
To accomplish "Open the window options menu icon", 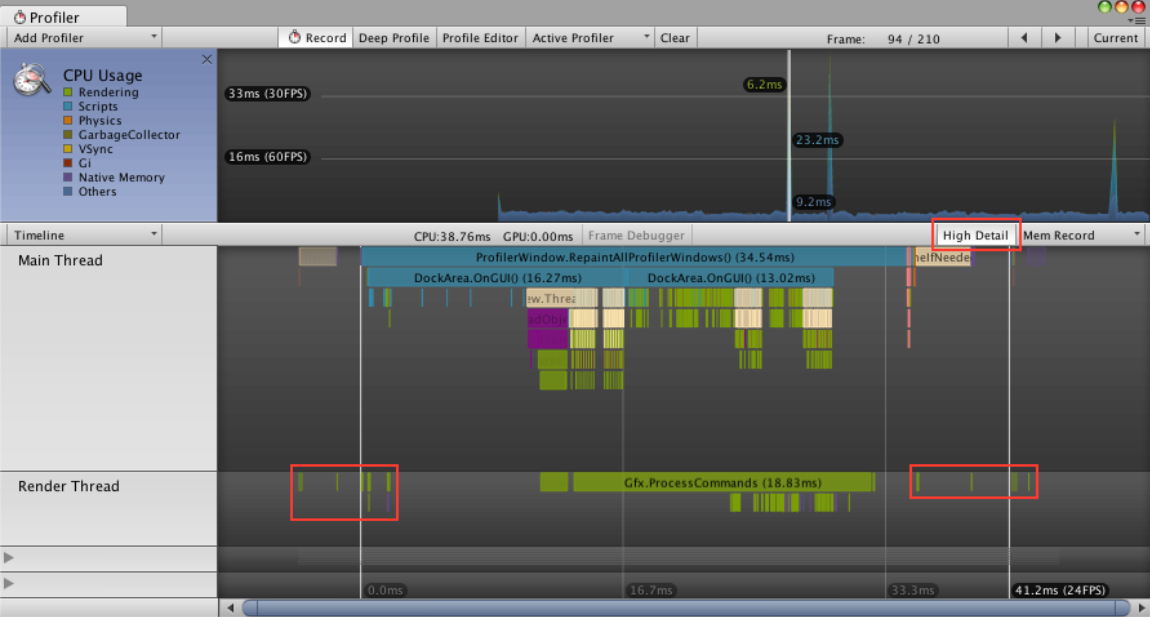I will pos(1139,20).
